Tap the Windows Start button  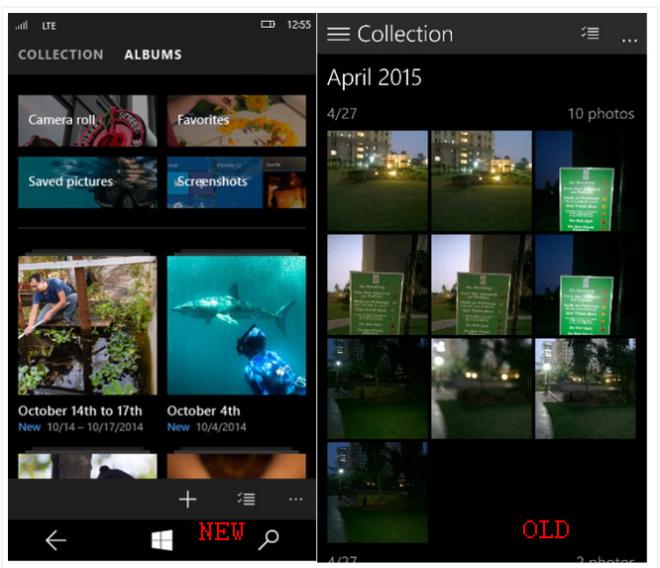point(162,540)
